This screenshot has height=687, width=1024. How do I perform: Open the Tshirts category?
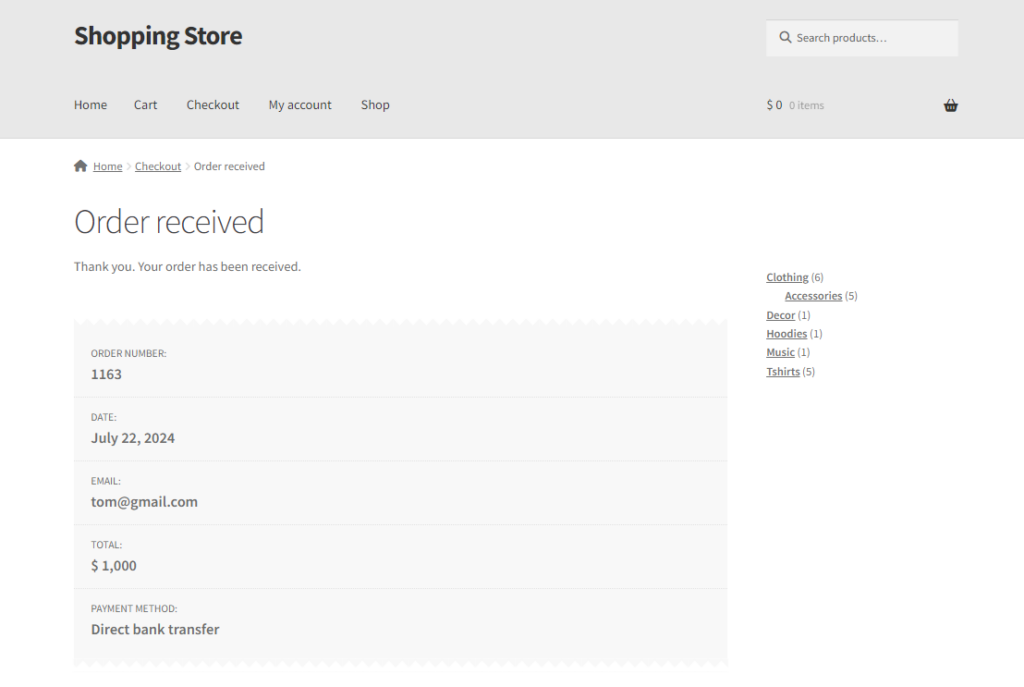(782, 372)
